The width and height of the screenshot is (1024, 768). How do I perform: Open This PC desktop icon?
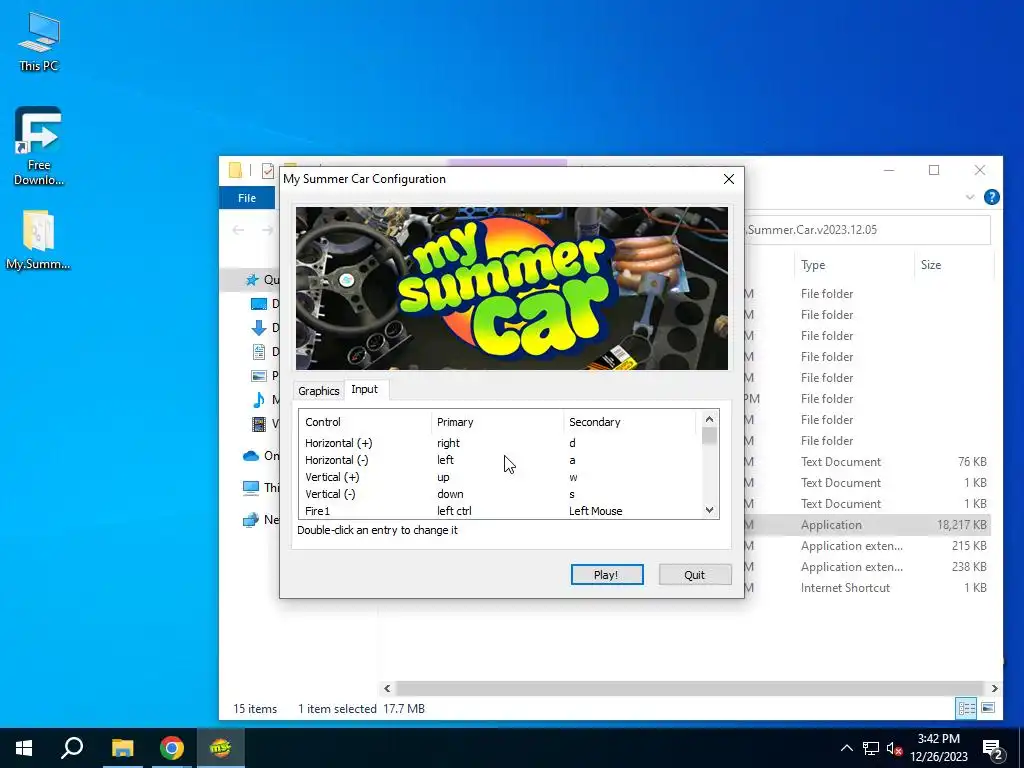click(x=39, y=42)
